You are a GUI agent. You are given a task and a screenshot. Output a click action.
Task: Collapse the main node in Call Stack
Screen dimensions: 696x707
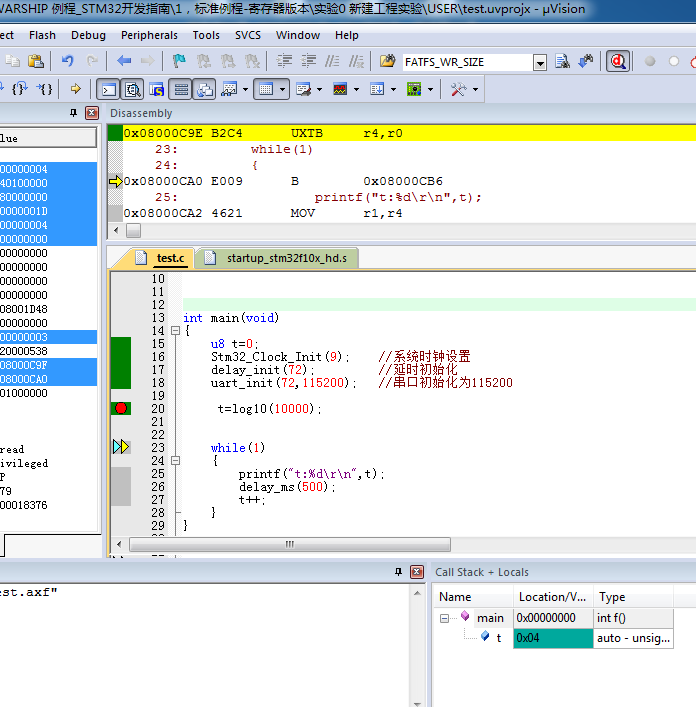coord(444,618)
